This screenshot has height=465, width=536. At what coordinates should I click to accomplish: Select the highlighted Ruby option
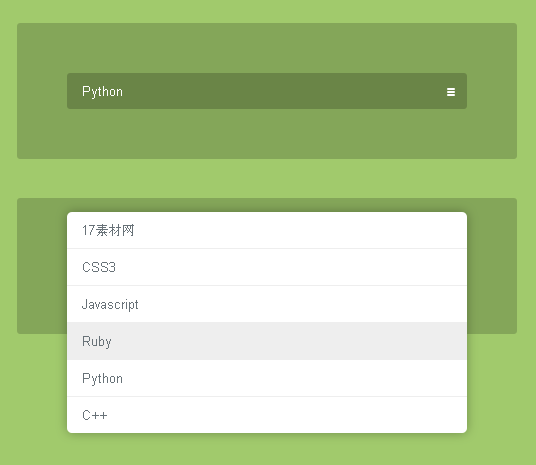coord(267,341)
